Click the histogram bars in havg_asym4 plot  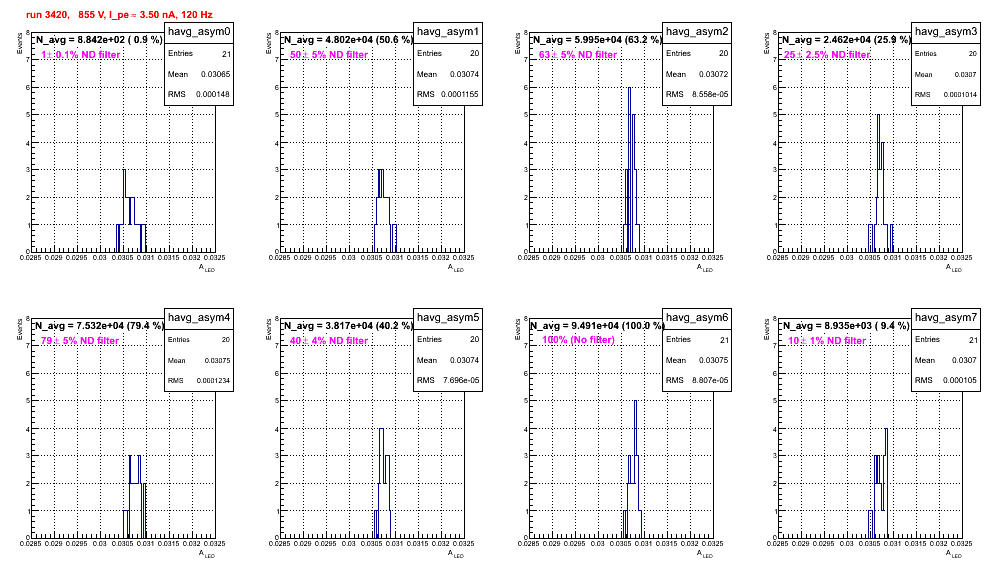(135, 496)
